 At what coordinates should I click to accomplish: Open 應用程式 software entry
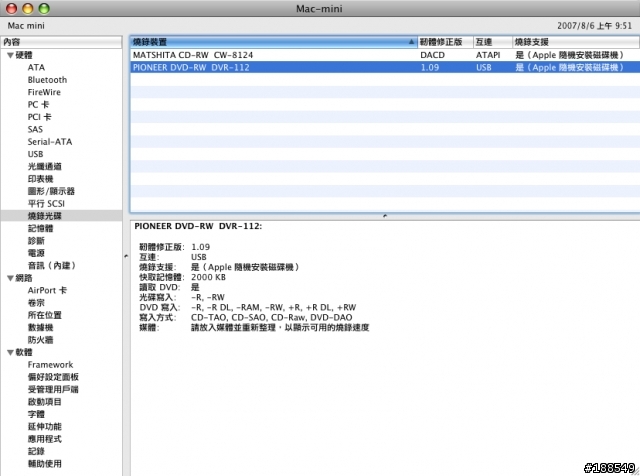click(44, 439)
